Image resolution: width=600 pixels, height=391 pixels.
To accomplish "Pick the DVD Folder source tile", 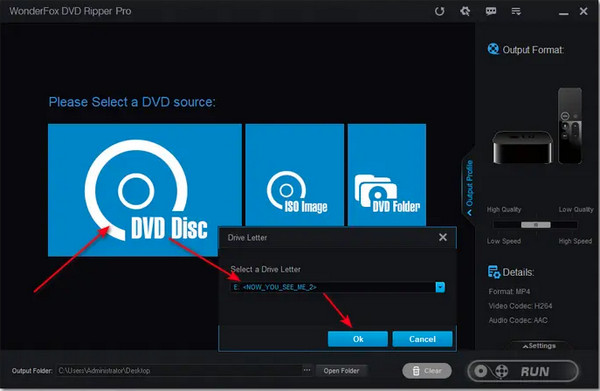I will coord(387,175).
